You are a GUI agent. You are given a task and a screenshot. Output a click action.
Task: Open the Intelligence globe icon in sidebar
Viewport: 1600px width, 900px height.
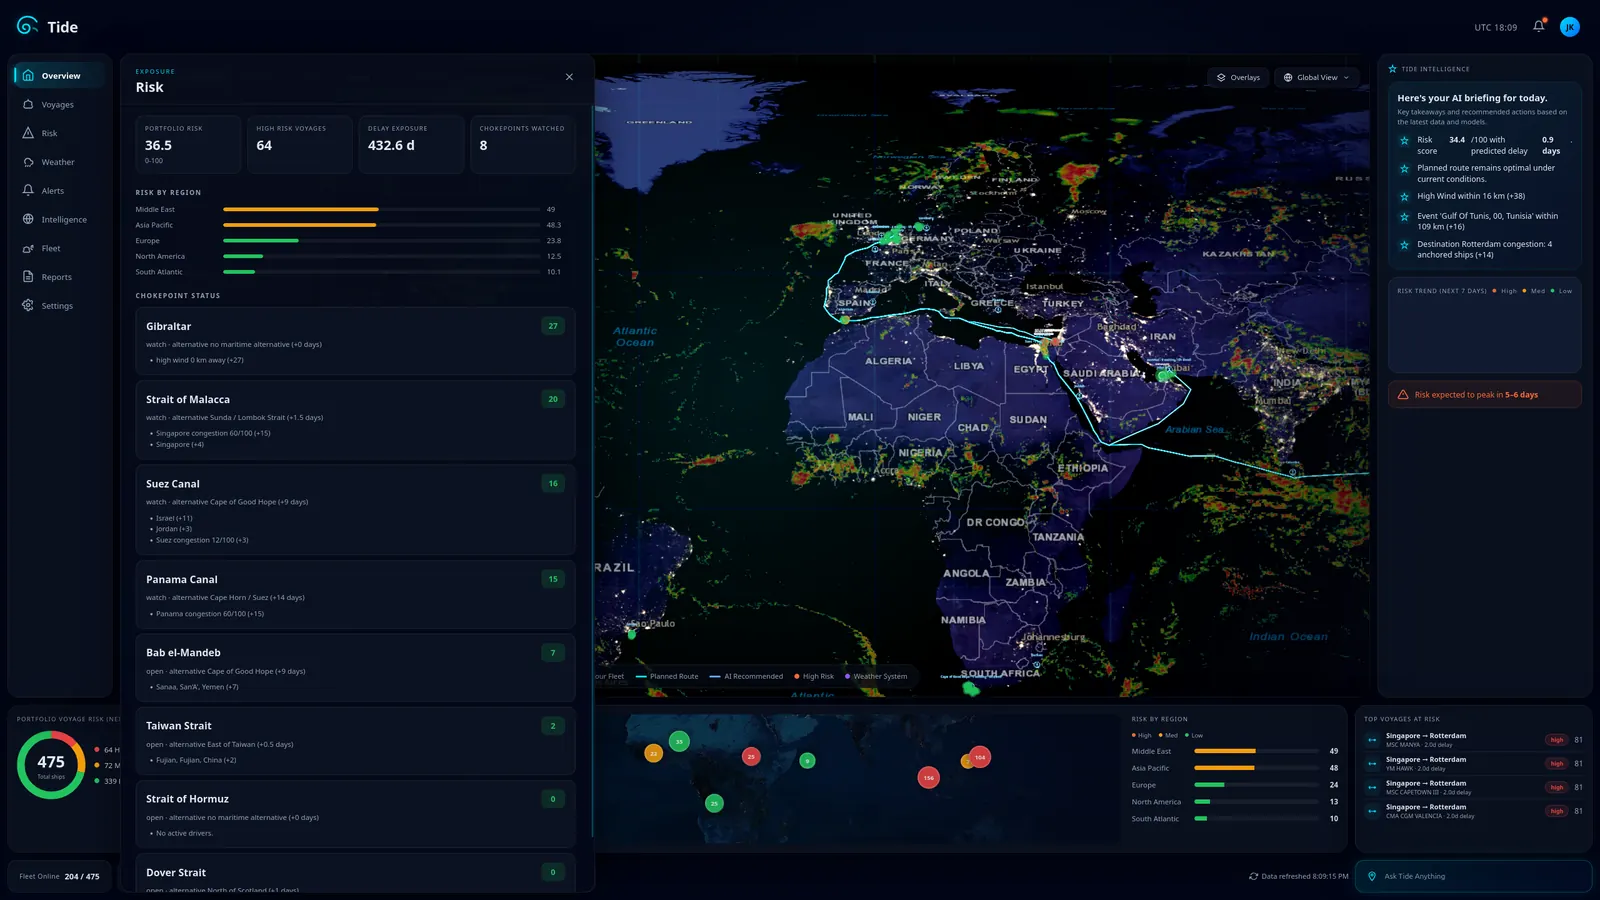click(28, 219)
